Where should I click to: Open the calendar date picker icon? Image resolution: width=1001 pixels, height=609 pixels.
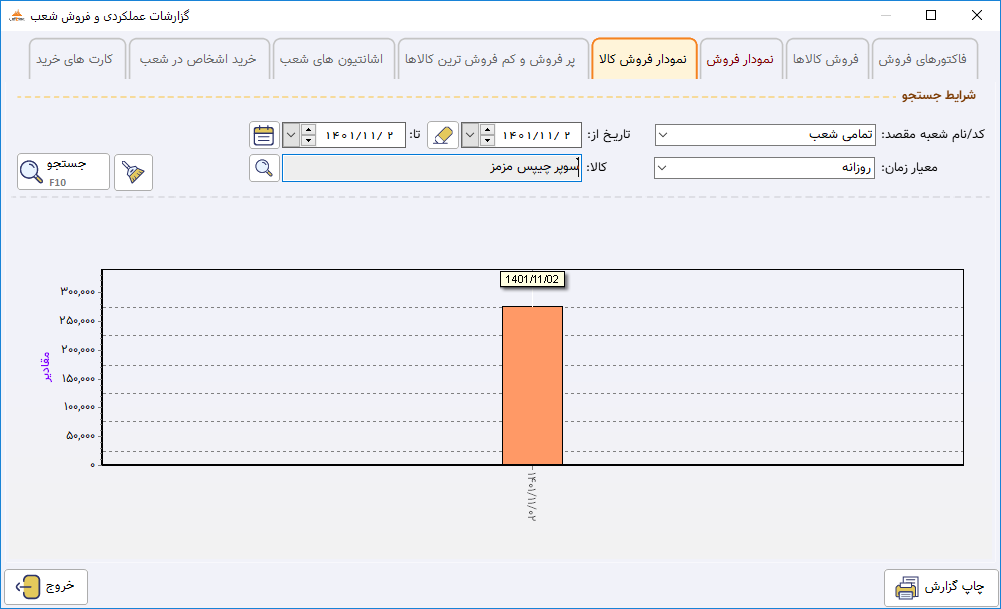(264, 135)
